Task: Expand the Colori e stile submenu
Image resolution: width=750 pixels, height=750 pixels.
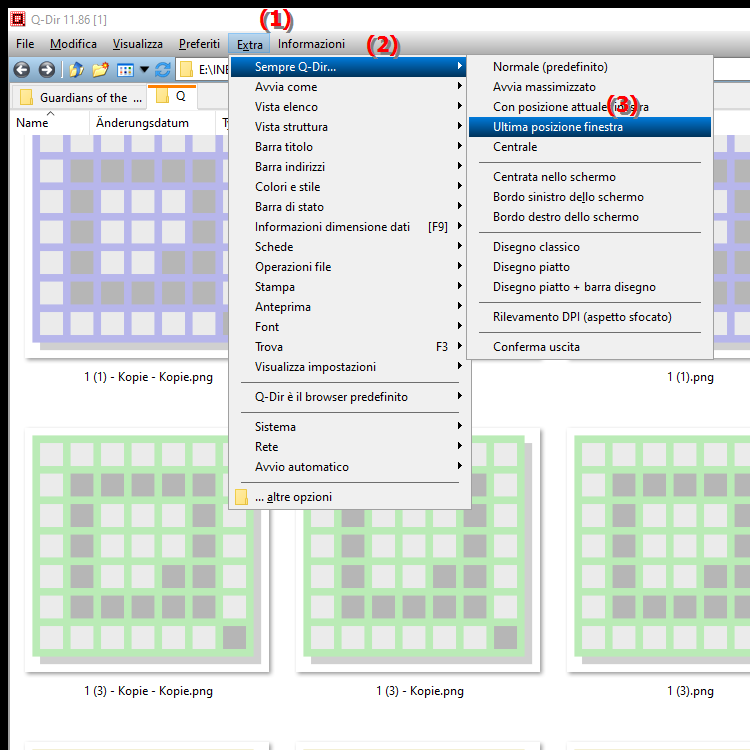Action: coord(348,187)
